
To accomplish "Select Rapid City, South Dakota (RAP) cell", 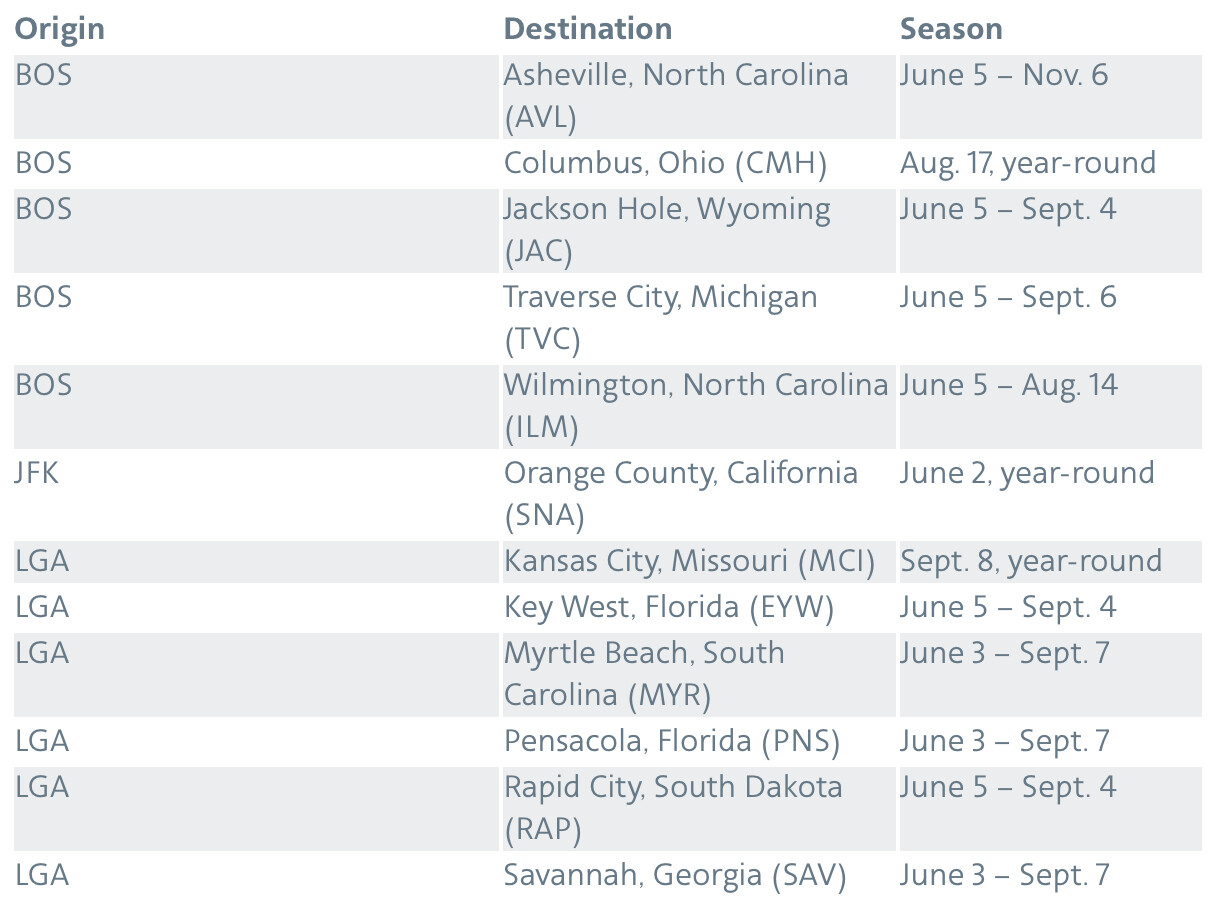I will click(673, 808).
